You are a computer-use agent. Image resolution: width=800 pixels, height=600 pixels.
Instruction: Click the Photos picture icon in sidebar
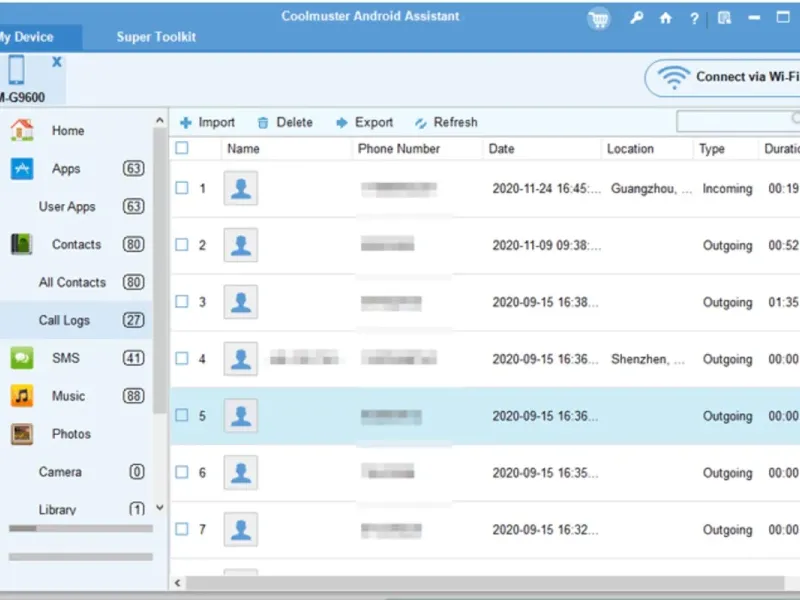tap(22, 434)
